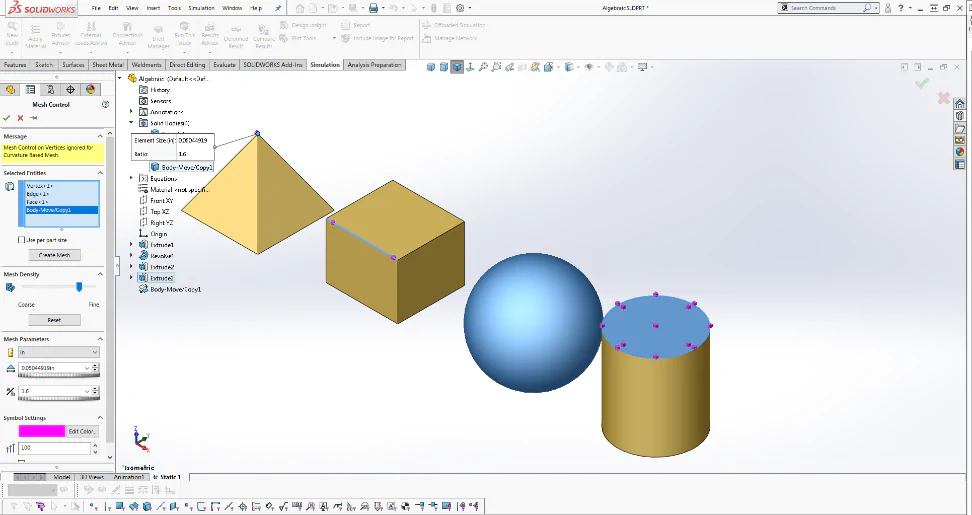The height and width of the screenshot is (515, 972).
Task: Expand the Extrude1 tree node
Action: pyautogui.click(x=131, y=245)
